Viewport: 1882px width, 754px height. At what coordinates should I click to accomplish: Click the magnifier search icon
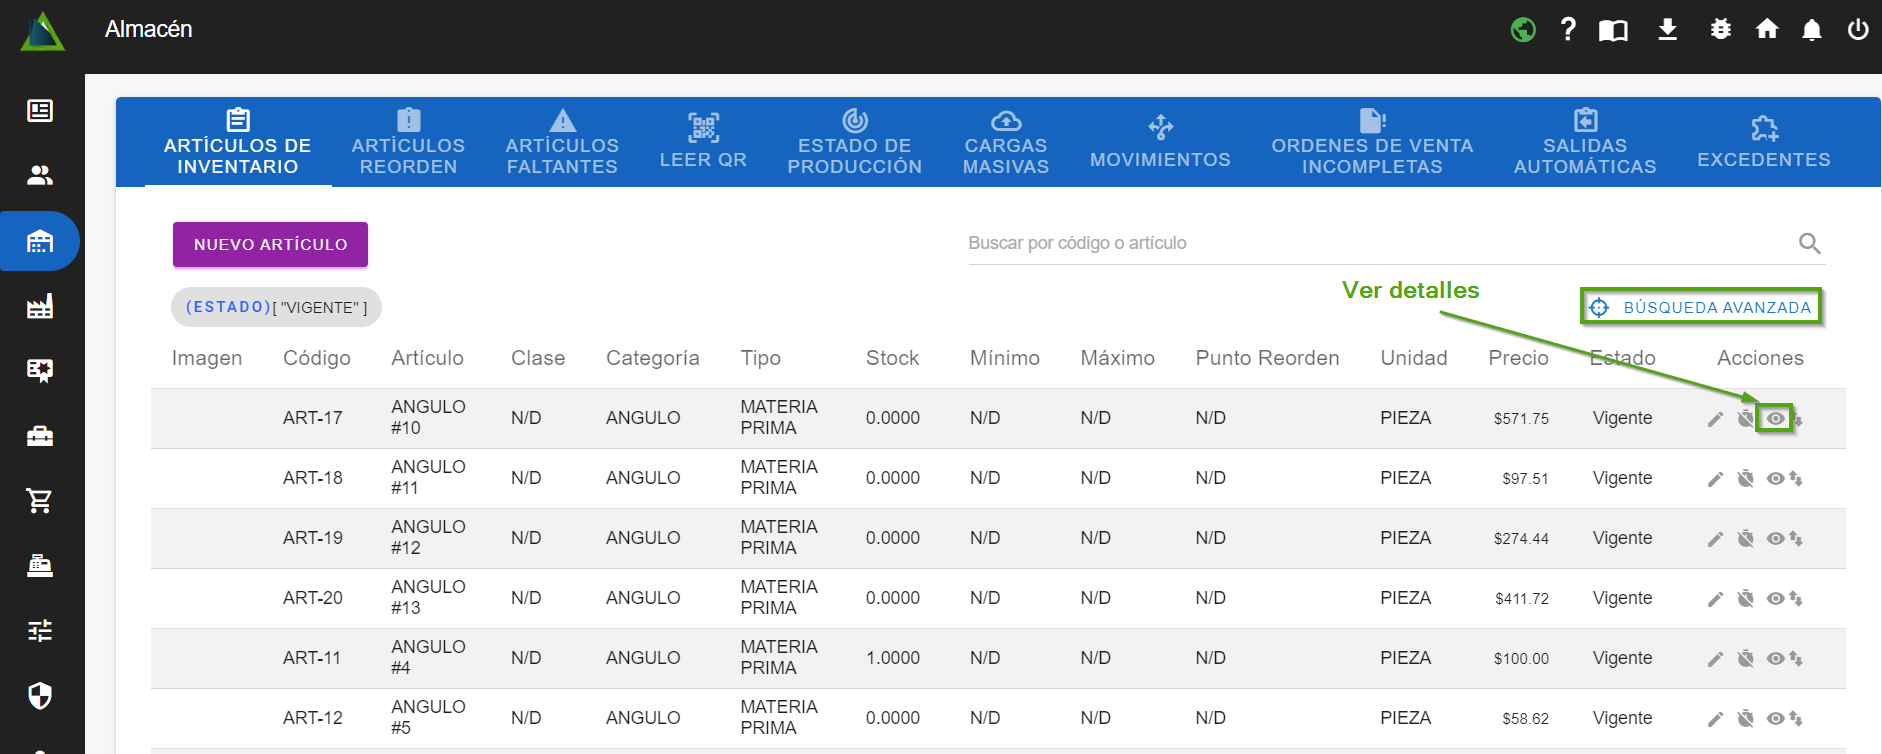click(x=1809, y=243)
